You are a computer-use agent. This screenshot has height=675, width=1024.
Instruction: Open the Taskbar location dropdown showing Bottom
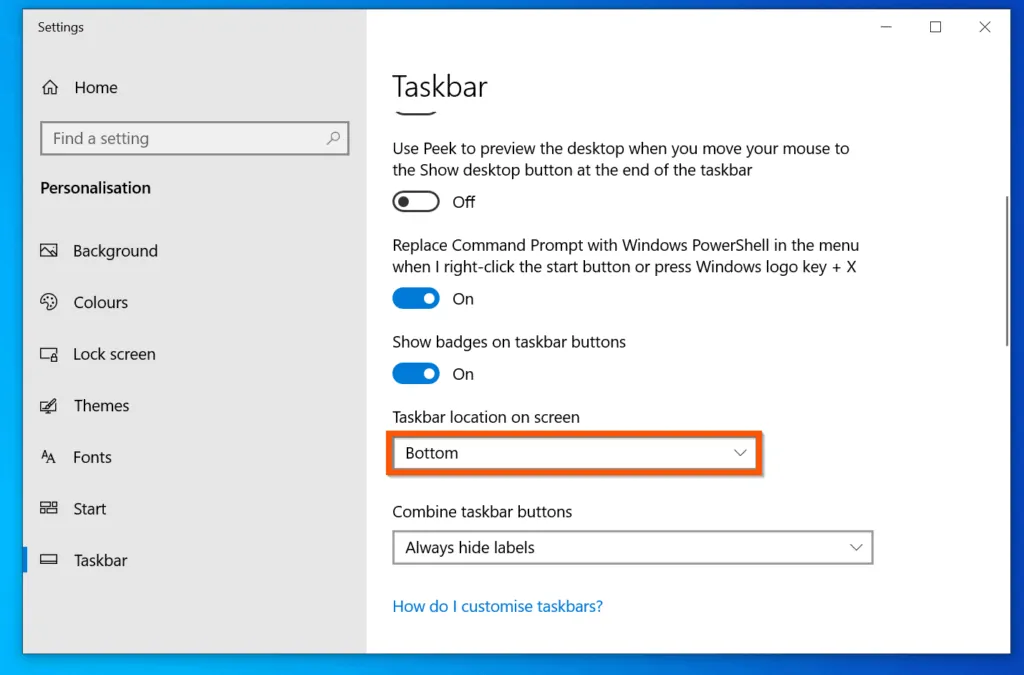[574, 453]
